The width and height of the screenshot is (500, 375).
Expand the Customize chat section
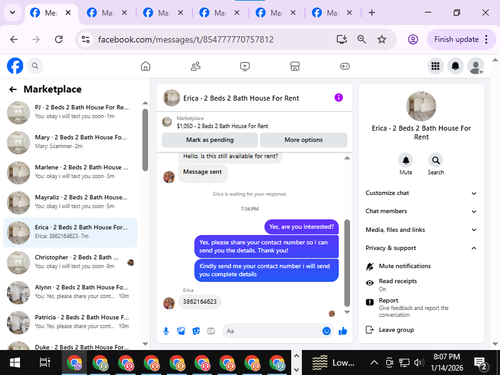(421, 193)
